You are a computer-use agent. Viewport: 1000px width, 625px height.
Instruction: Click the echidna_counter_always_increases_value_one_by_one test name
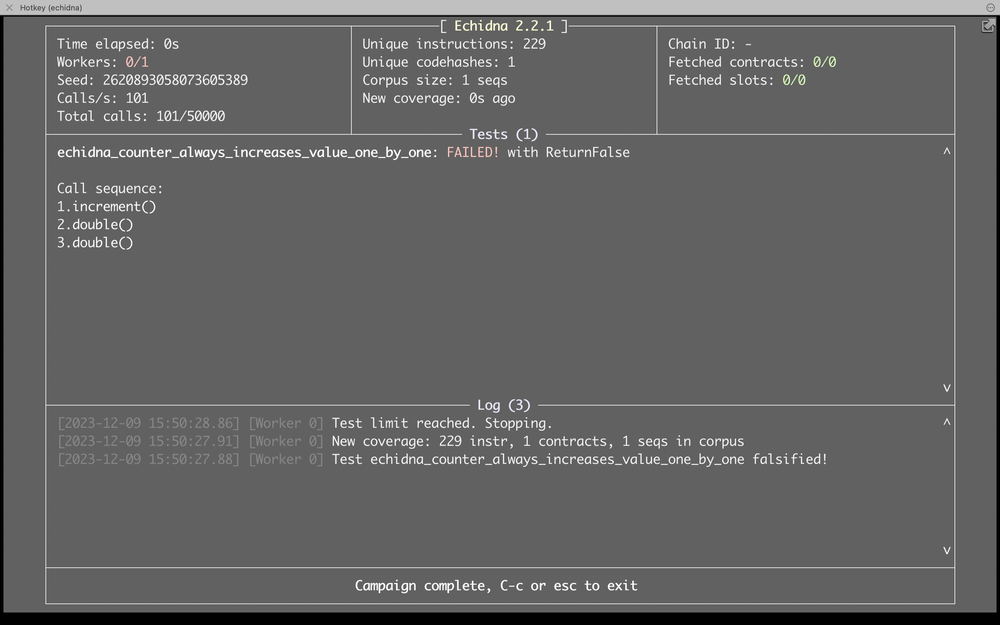244,152
